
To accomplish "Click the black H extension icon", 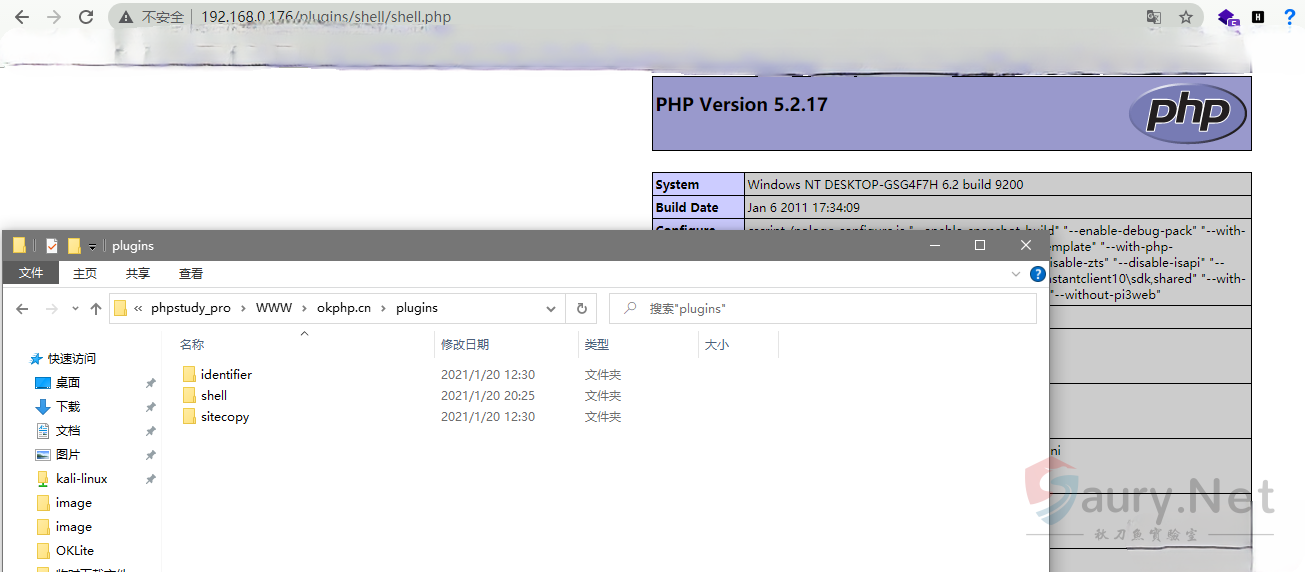I will tap(1258, 17).
